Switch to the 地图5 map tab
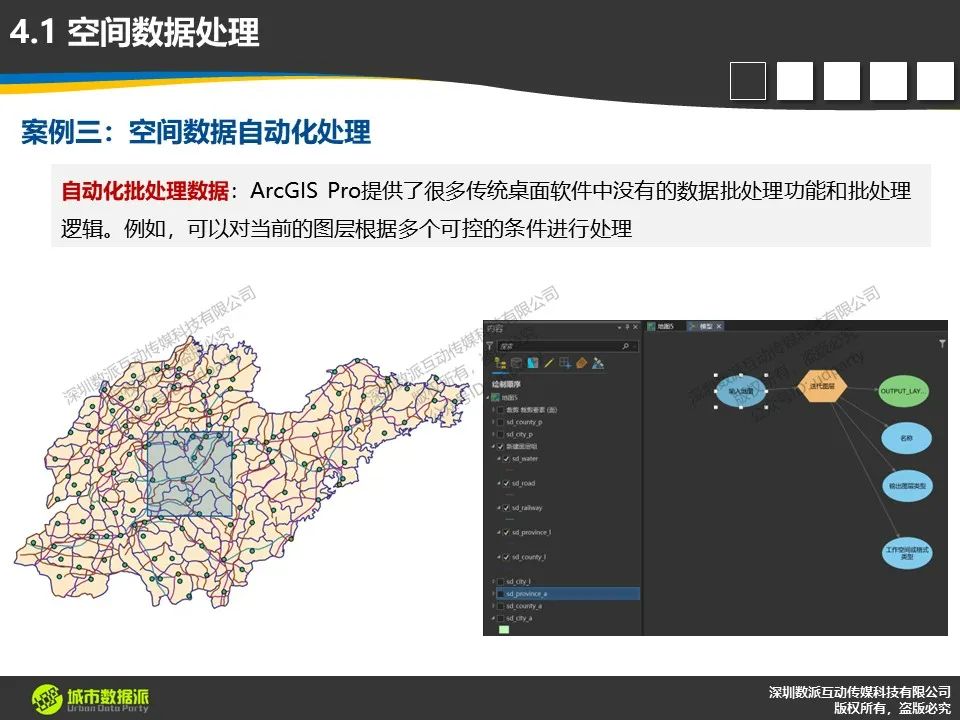Image resolution: width=960 pixels, height=720 pixels. [661, 326]
